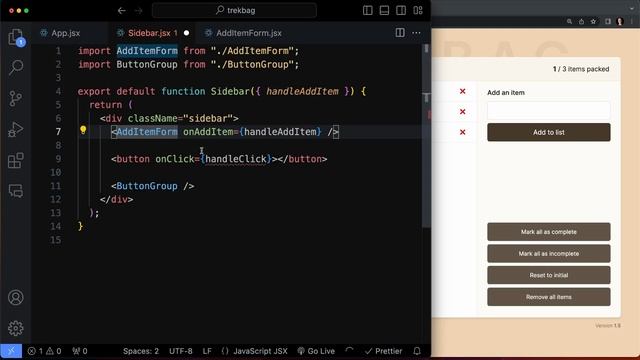The height and width of the screenshot is (360, 640).
Task: Click the Mark all as complete button
Action: tap(549, 232)
